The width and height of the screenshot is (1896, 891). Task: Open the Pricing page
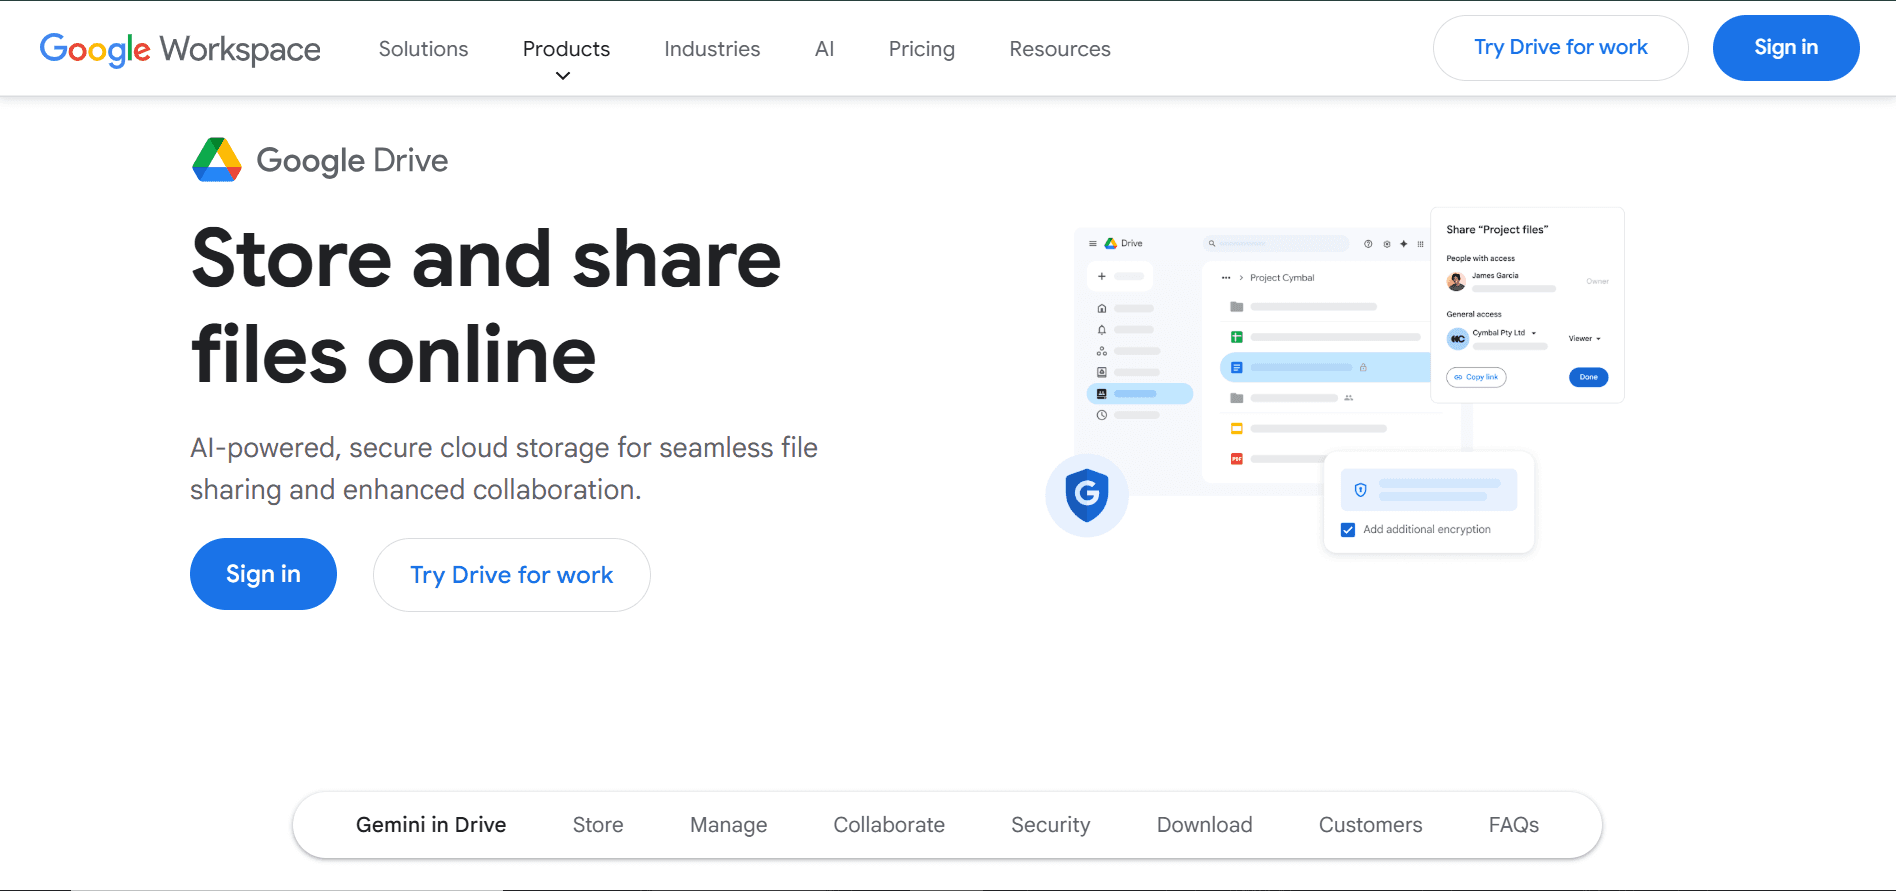point(921,49)
